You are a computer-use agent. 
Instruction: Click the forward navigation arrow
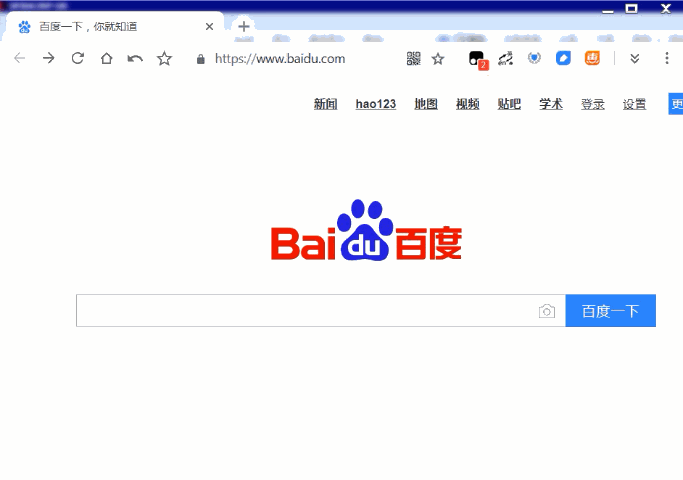(48, 58)
